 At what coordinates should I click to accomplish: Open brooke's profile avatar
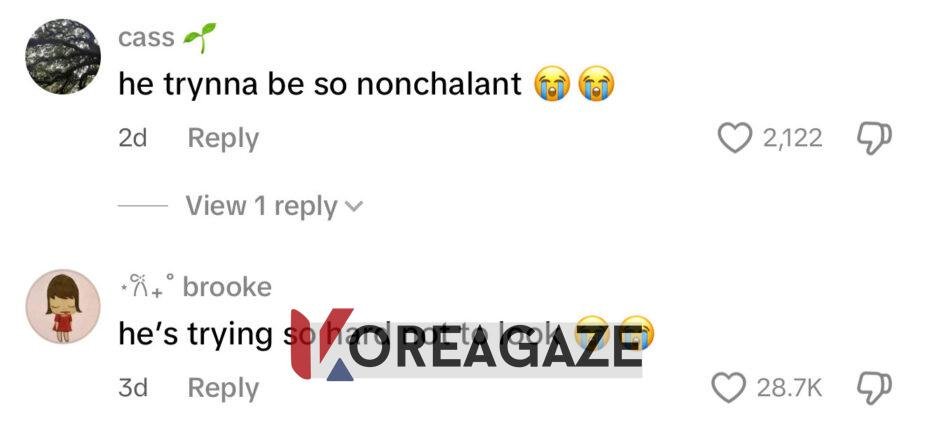click(x=63, y=306)
